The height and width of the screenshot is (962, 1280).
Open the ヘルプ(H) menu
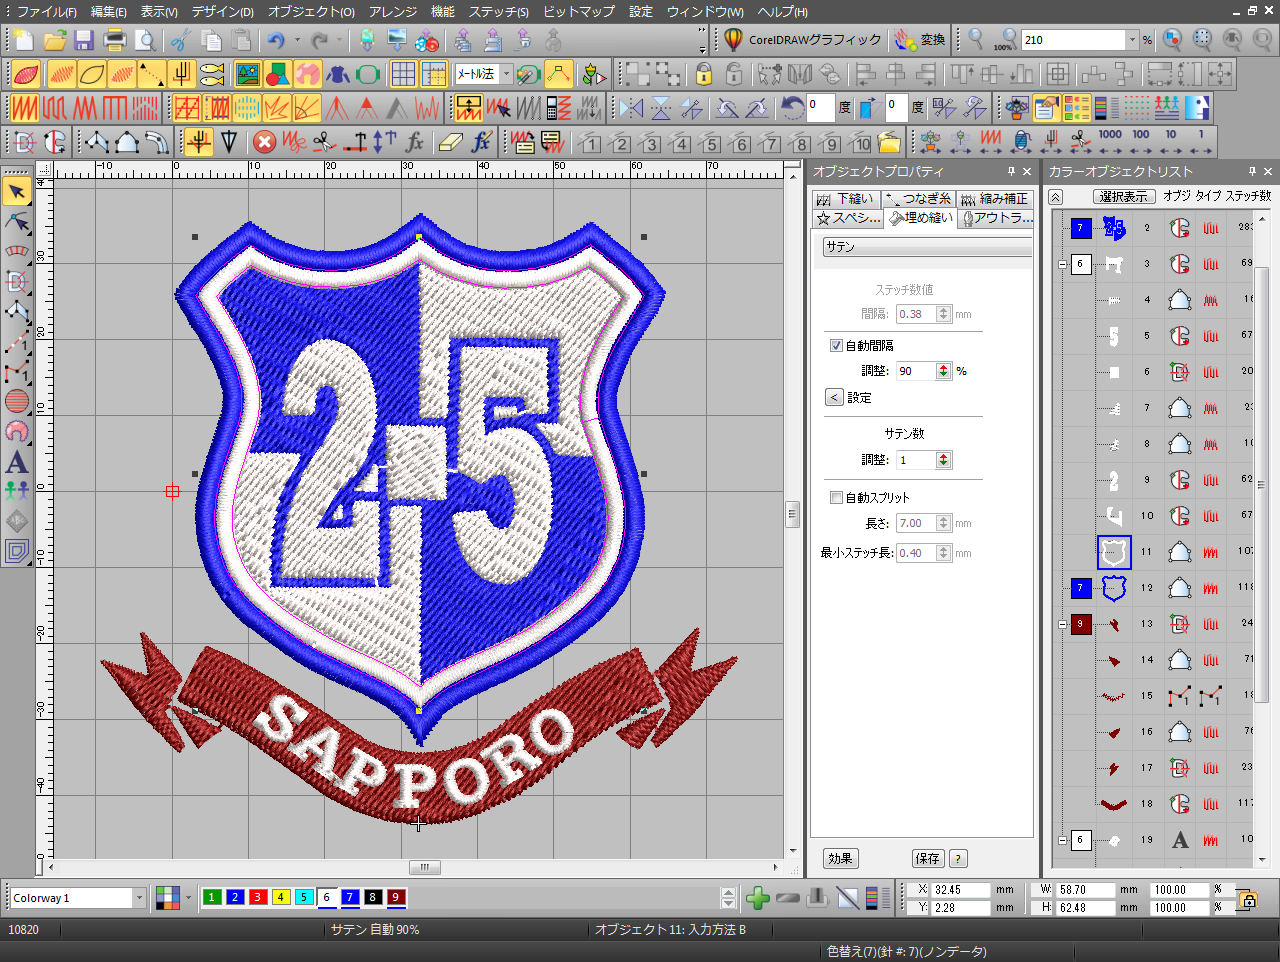click(x=783, y=12)
